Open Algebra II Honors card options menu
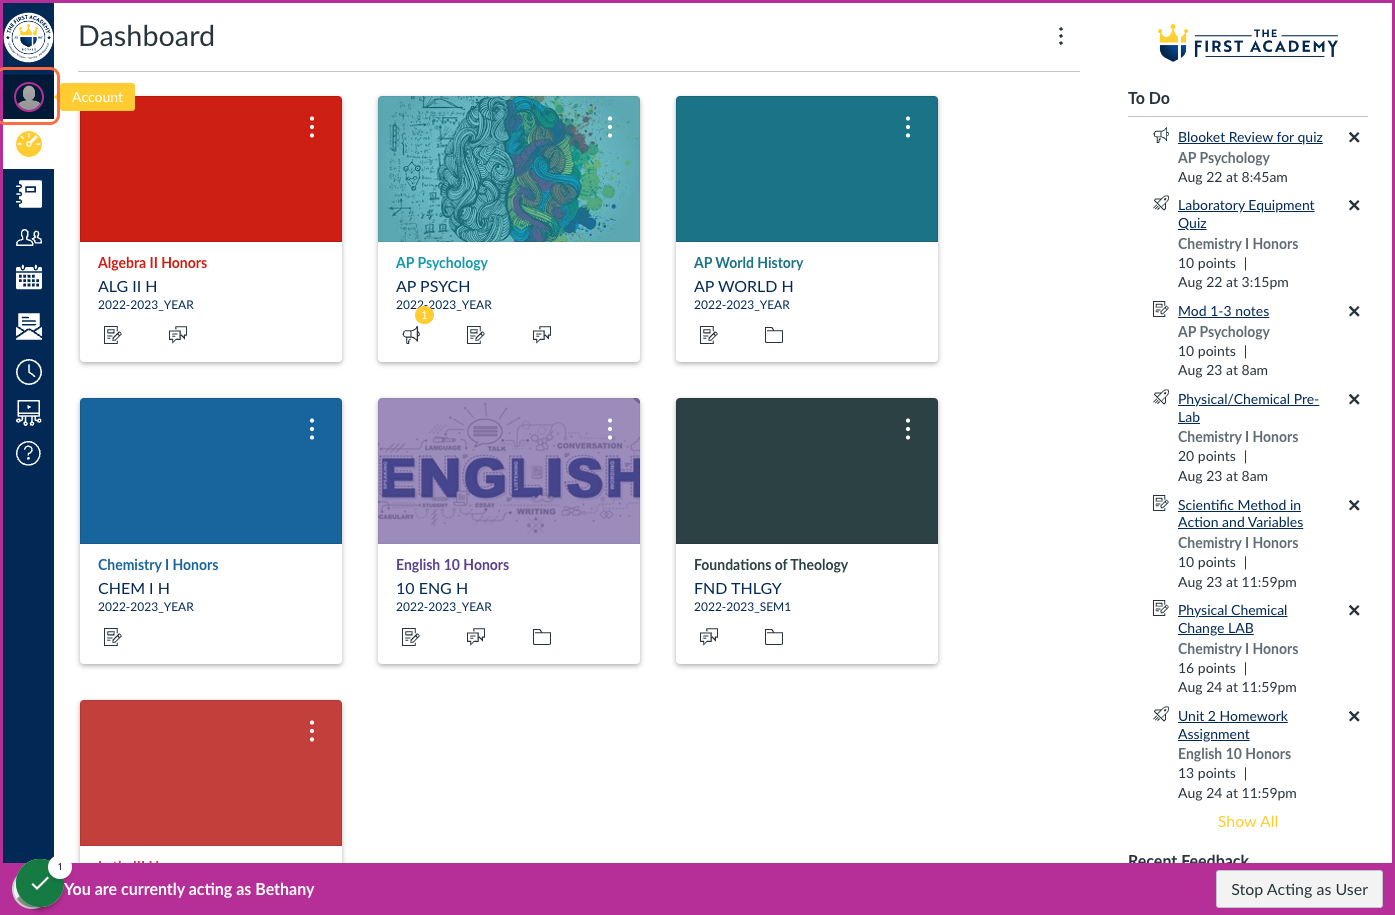This screenshot has height=915, width=1395. coord(312,127)
